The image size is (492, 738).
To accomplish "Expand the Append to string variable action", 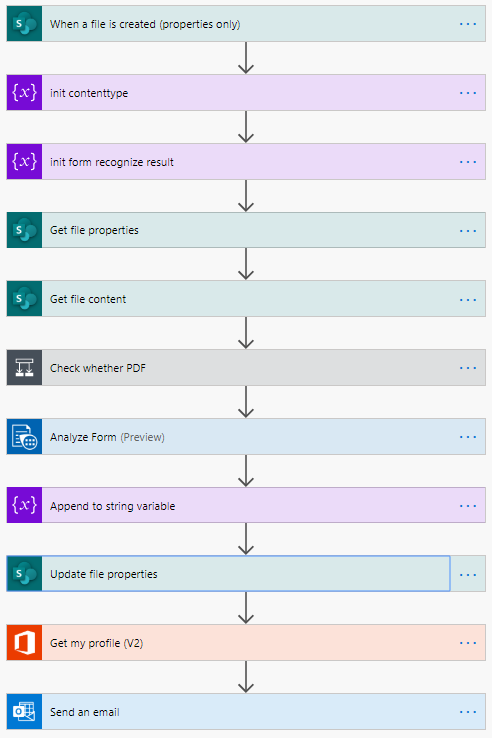I will pos(246,505).
